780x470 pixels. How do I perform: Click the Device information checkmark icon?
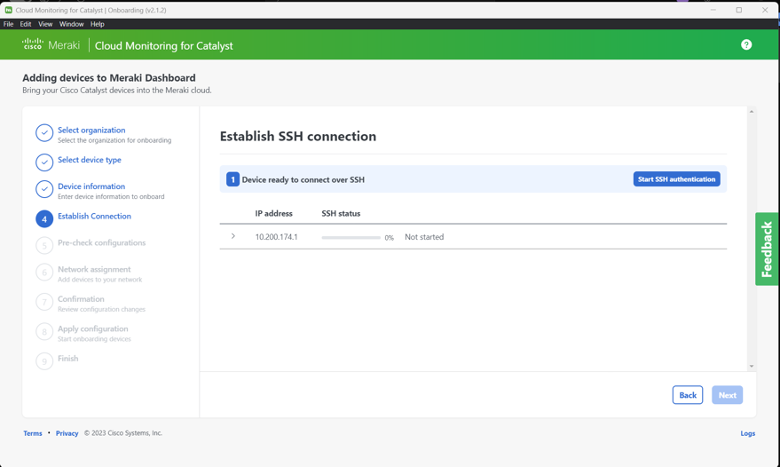44,189
